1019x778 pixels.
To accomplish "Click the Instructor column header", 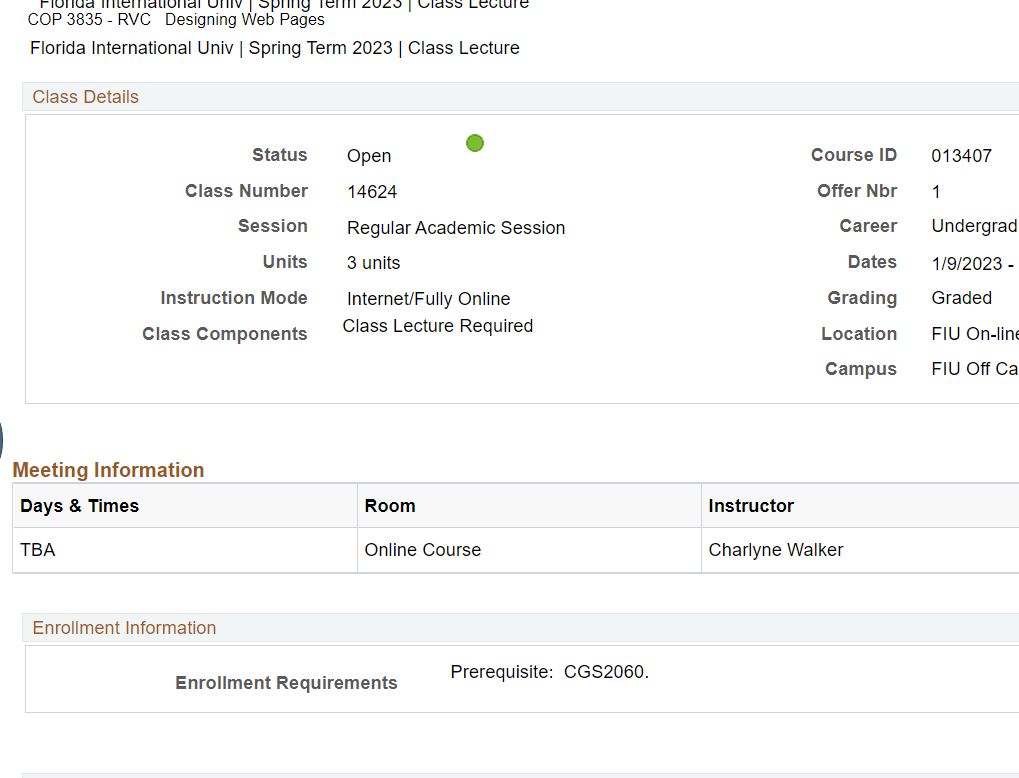I will (x=751, y=506).
